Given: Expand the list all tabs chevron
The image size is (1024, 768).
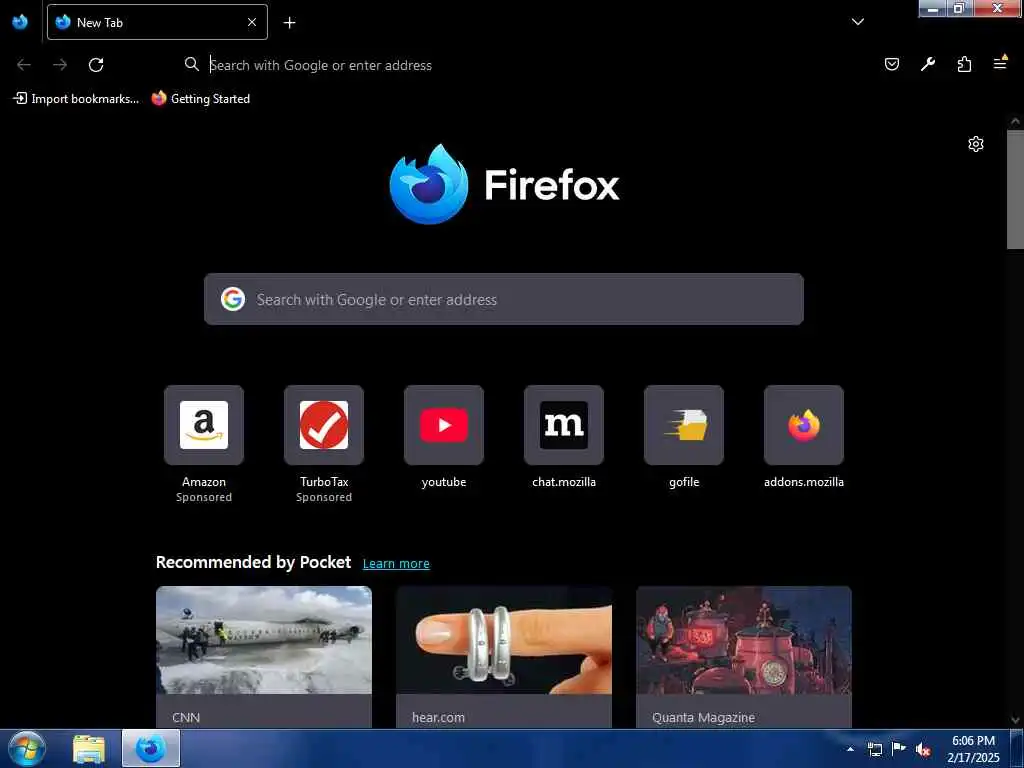Looking at the screenshot, I should tap(858, 22).
